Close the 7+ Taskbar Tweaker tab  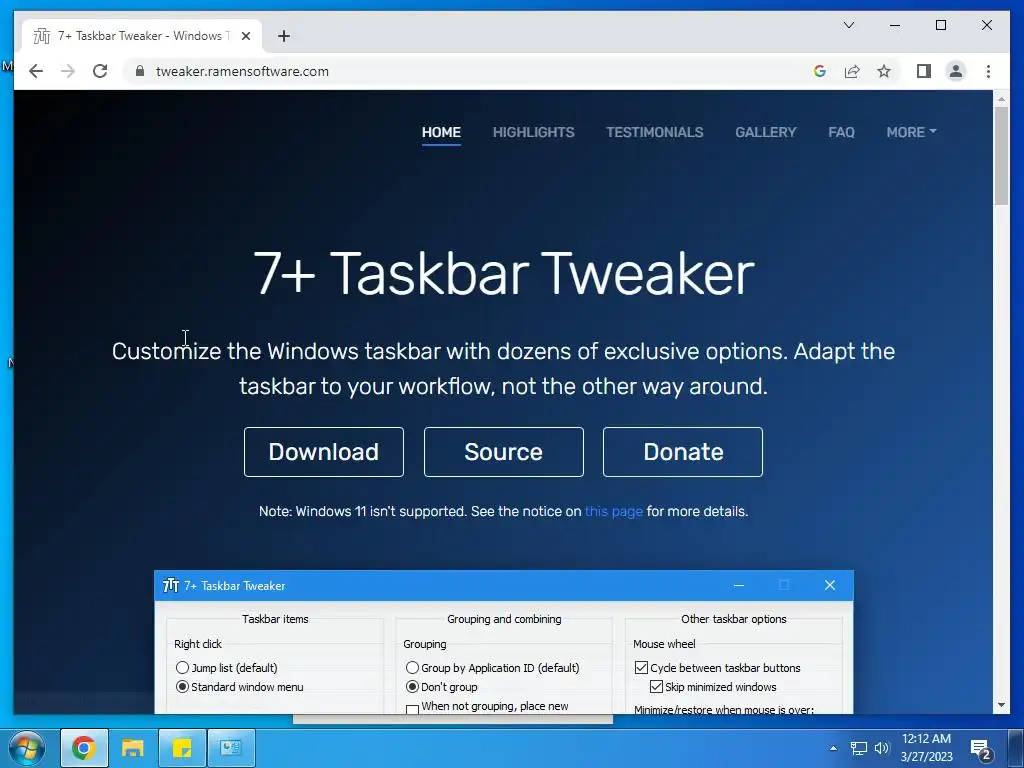coord(246,36)
